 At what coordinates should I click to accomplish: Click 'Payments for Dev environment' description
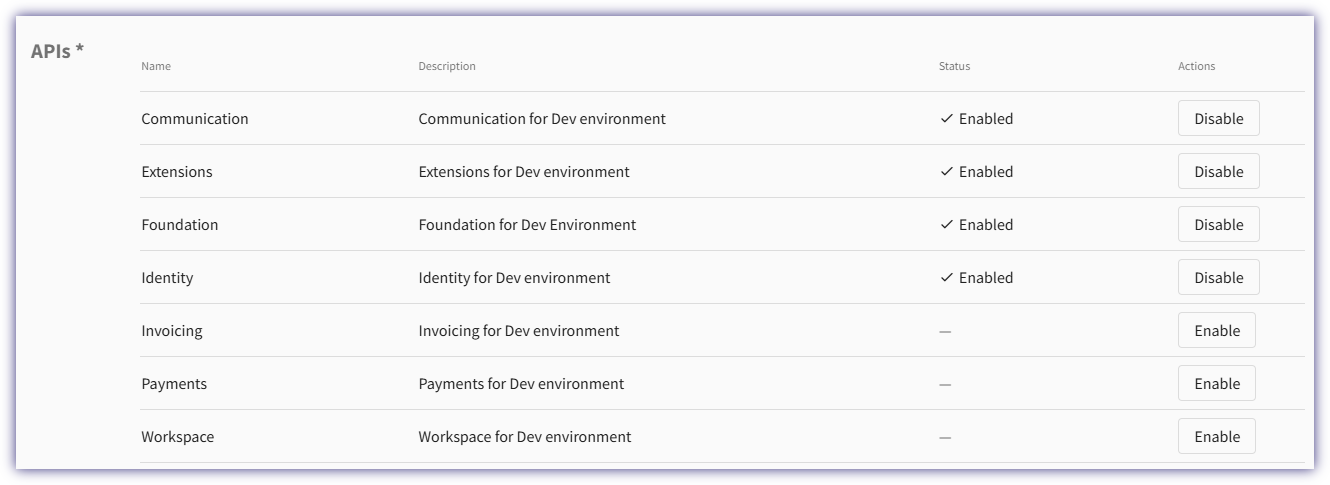pyautogui.click(x=521, y=383)
